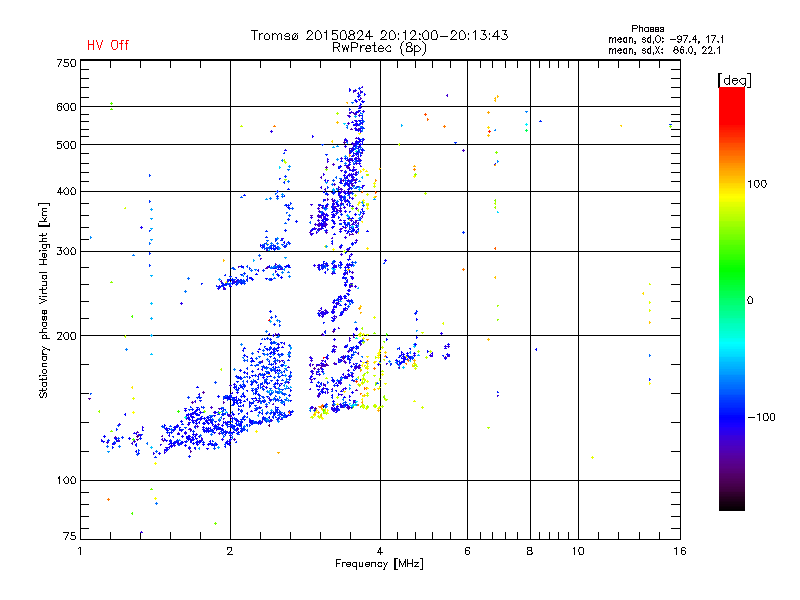This screenshot has width=800, height=600.
Task: Click the "1" MHz frequency tick label
Action: (80, 551)
